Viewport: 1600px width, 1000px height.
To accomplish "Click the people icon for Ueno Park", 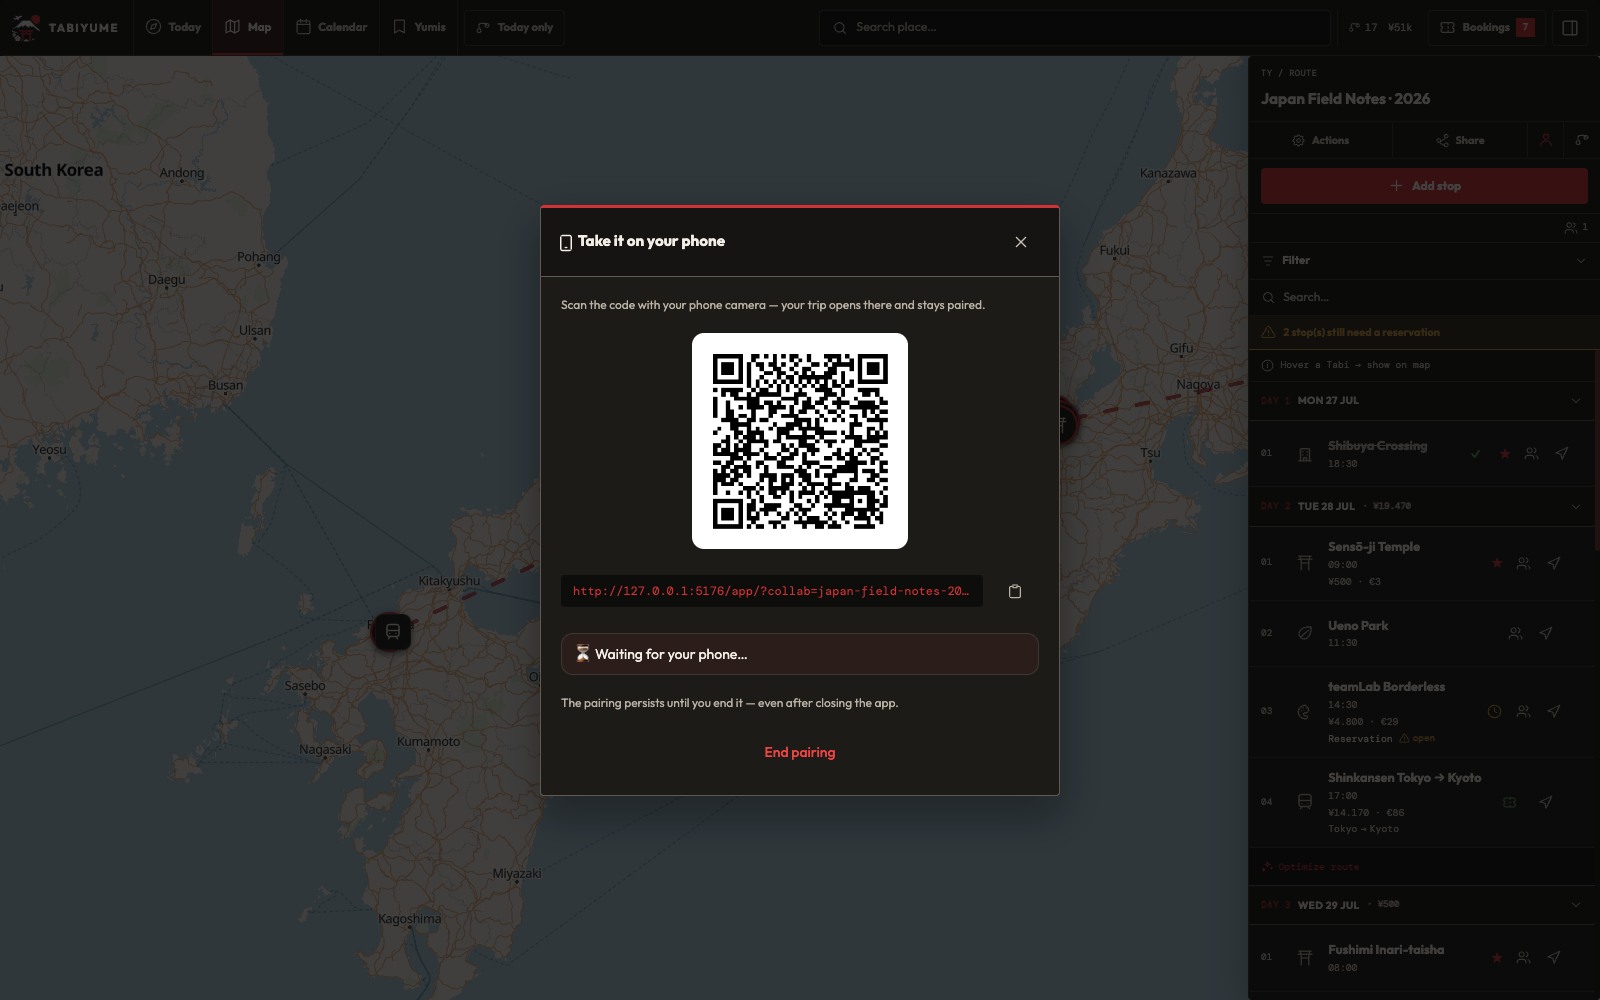I will click(x=1515, y=633).
